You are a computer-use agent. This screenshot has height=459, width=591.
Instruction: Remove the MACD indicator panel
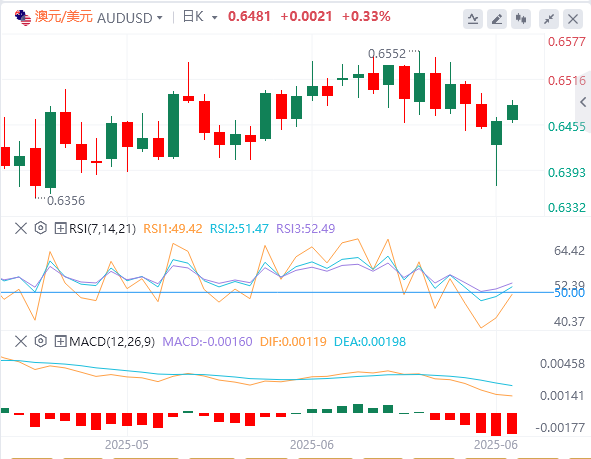coord(21,341)
